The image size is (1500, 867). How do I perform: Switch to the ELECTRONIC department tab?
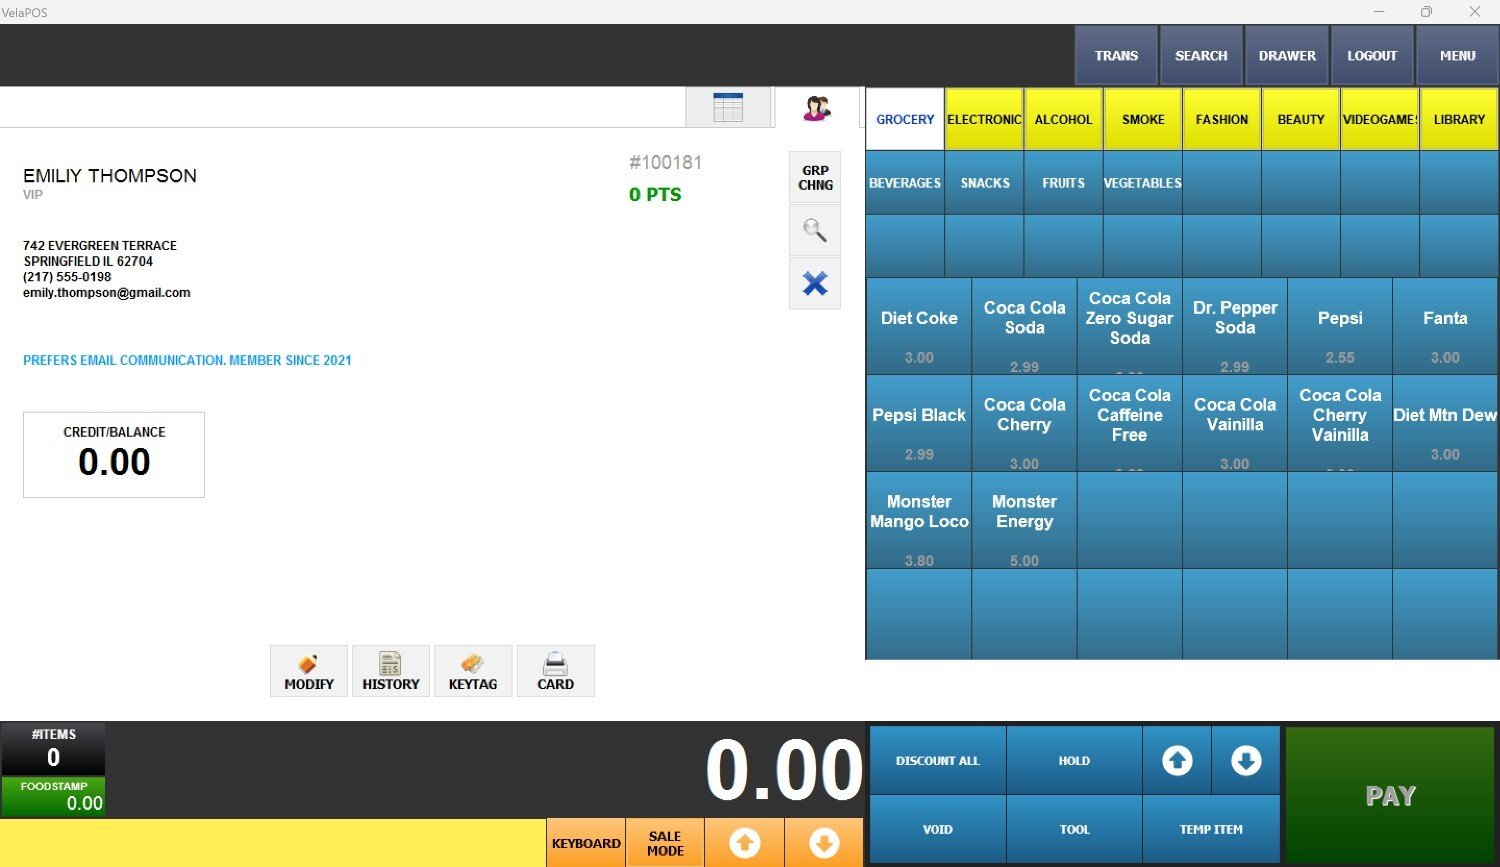pyautogui.click(x=984, y=120)
